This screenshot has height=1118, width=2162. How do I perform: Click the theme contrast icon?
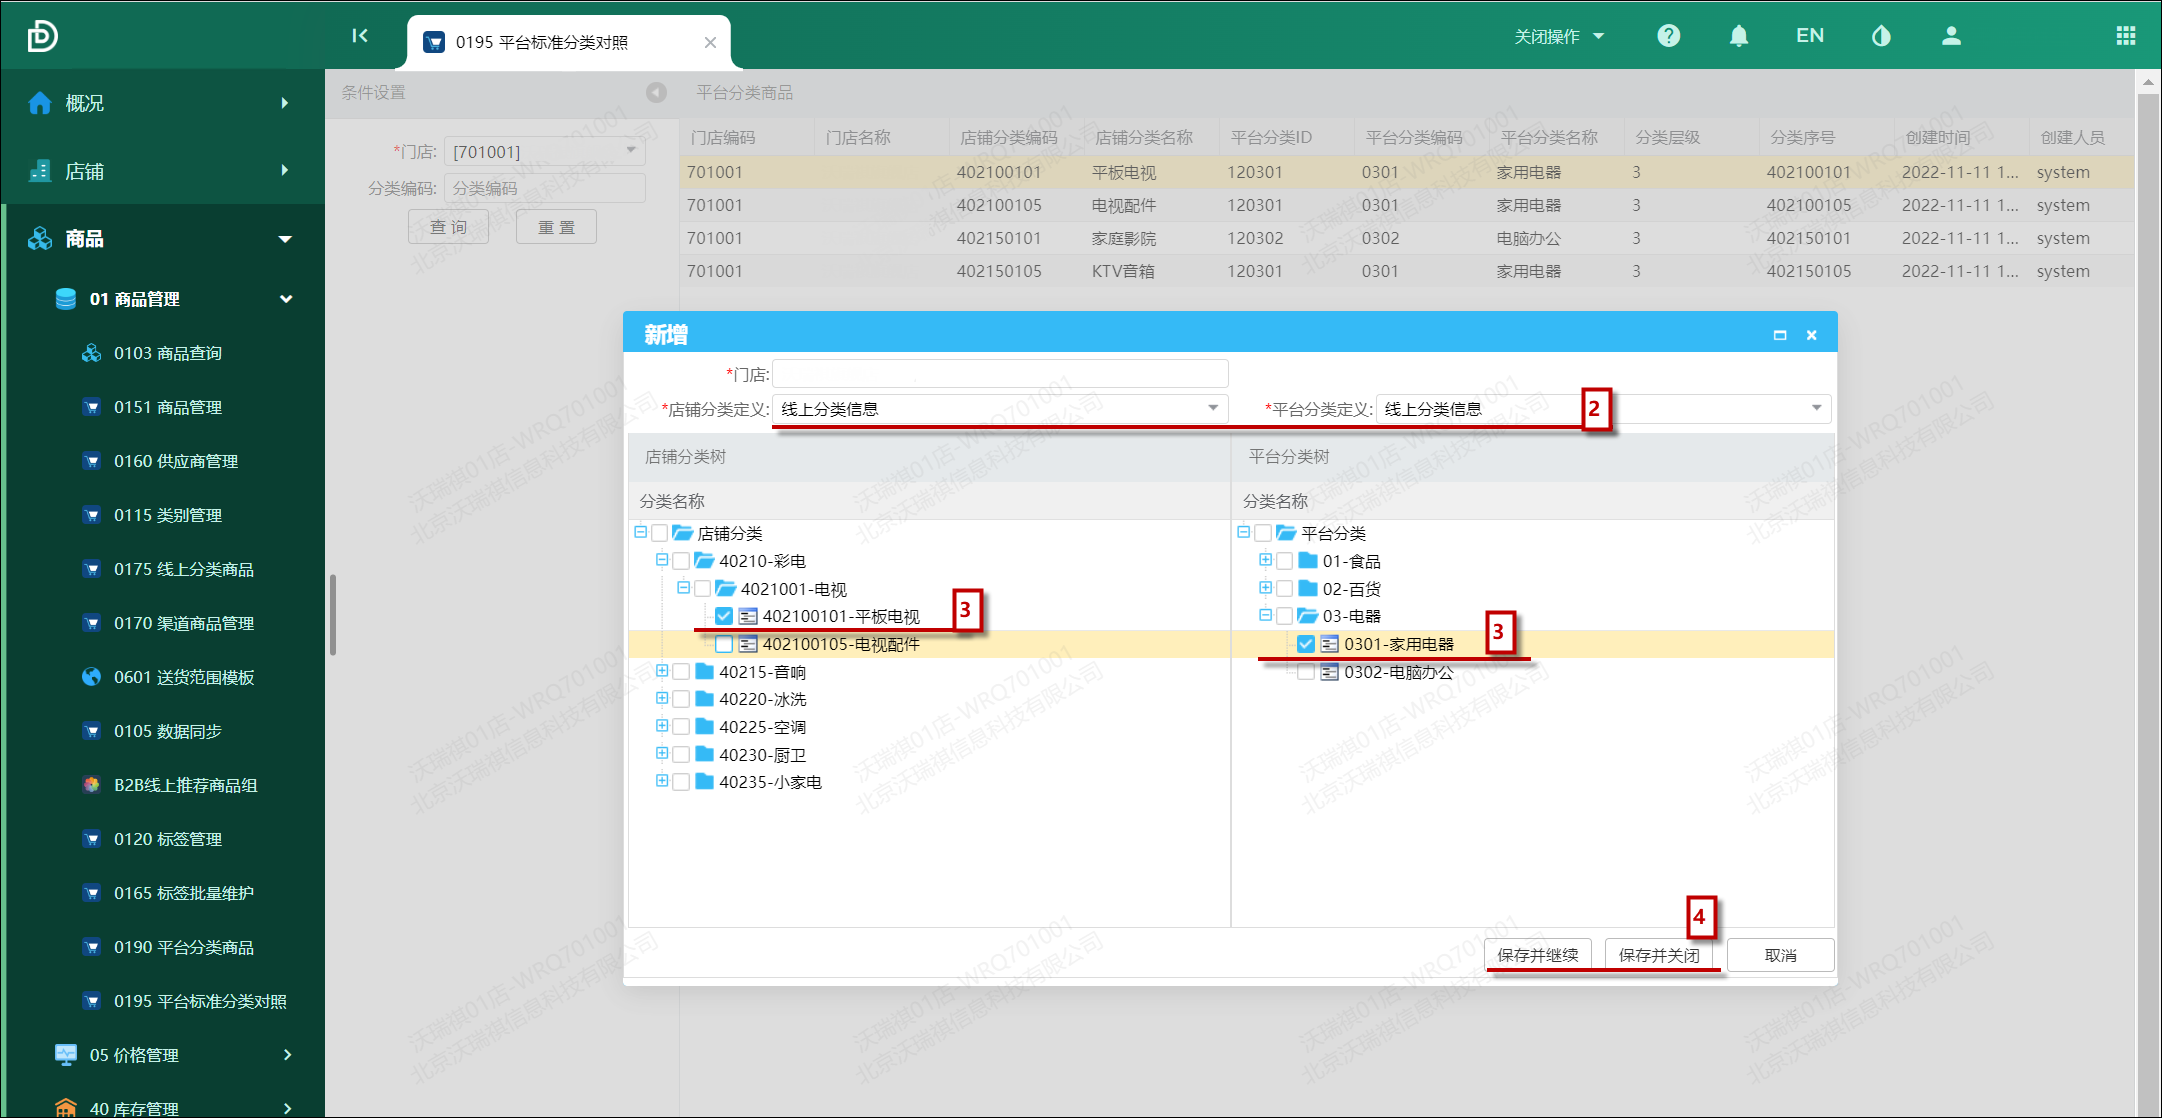[x=1881, y=36]
